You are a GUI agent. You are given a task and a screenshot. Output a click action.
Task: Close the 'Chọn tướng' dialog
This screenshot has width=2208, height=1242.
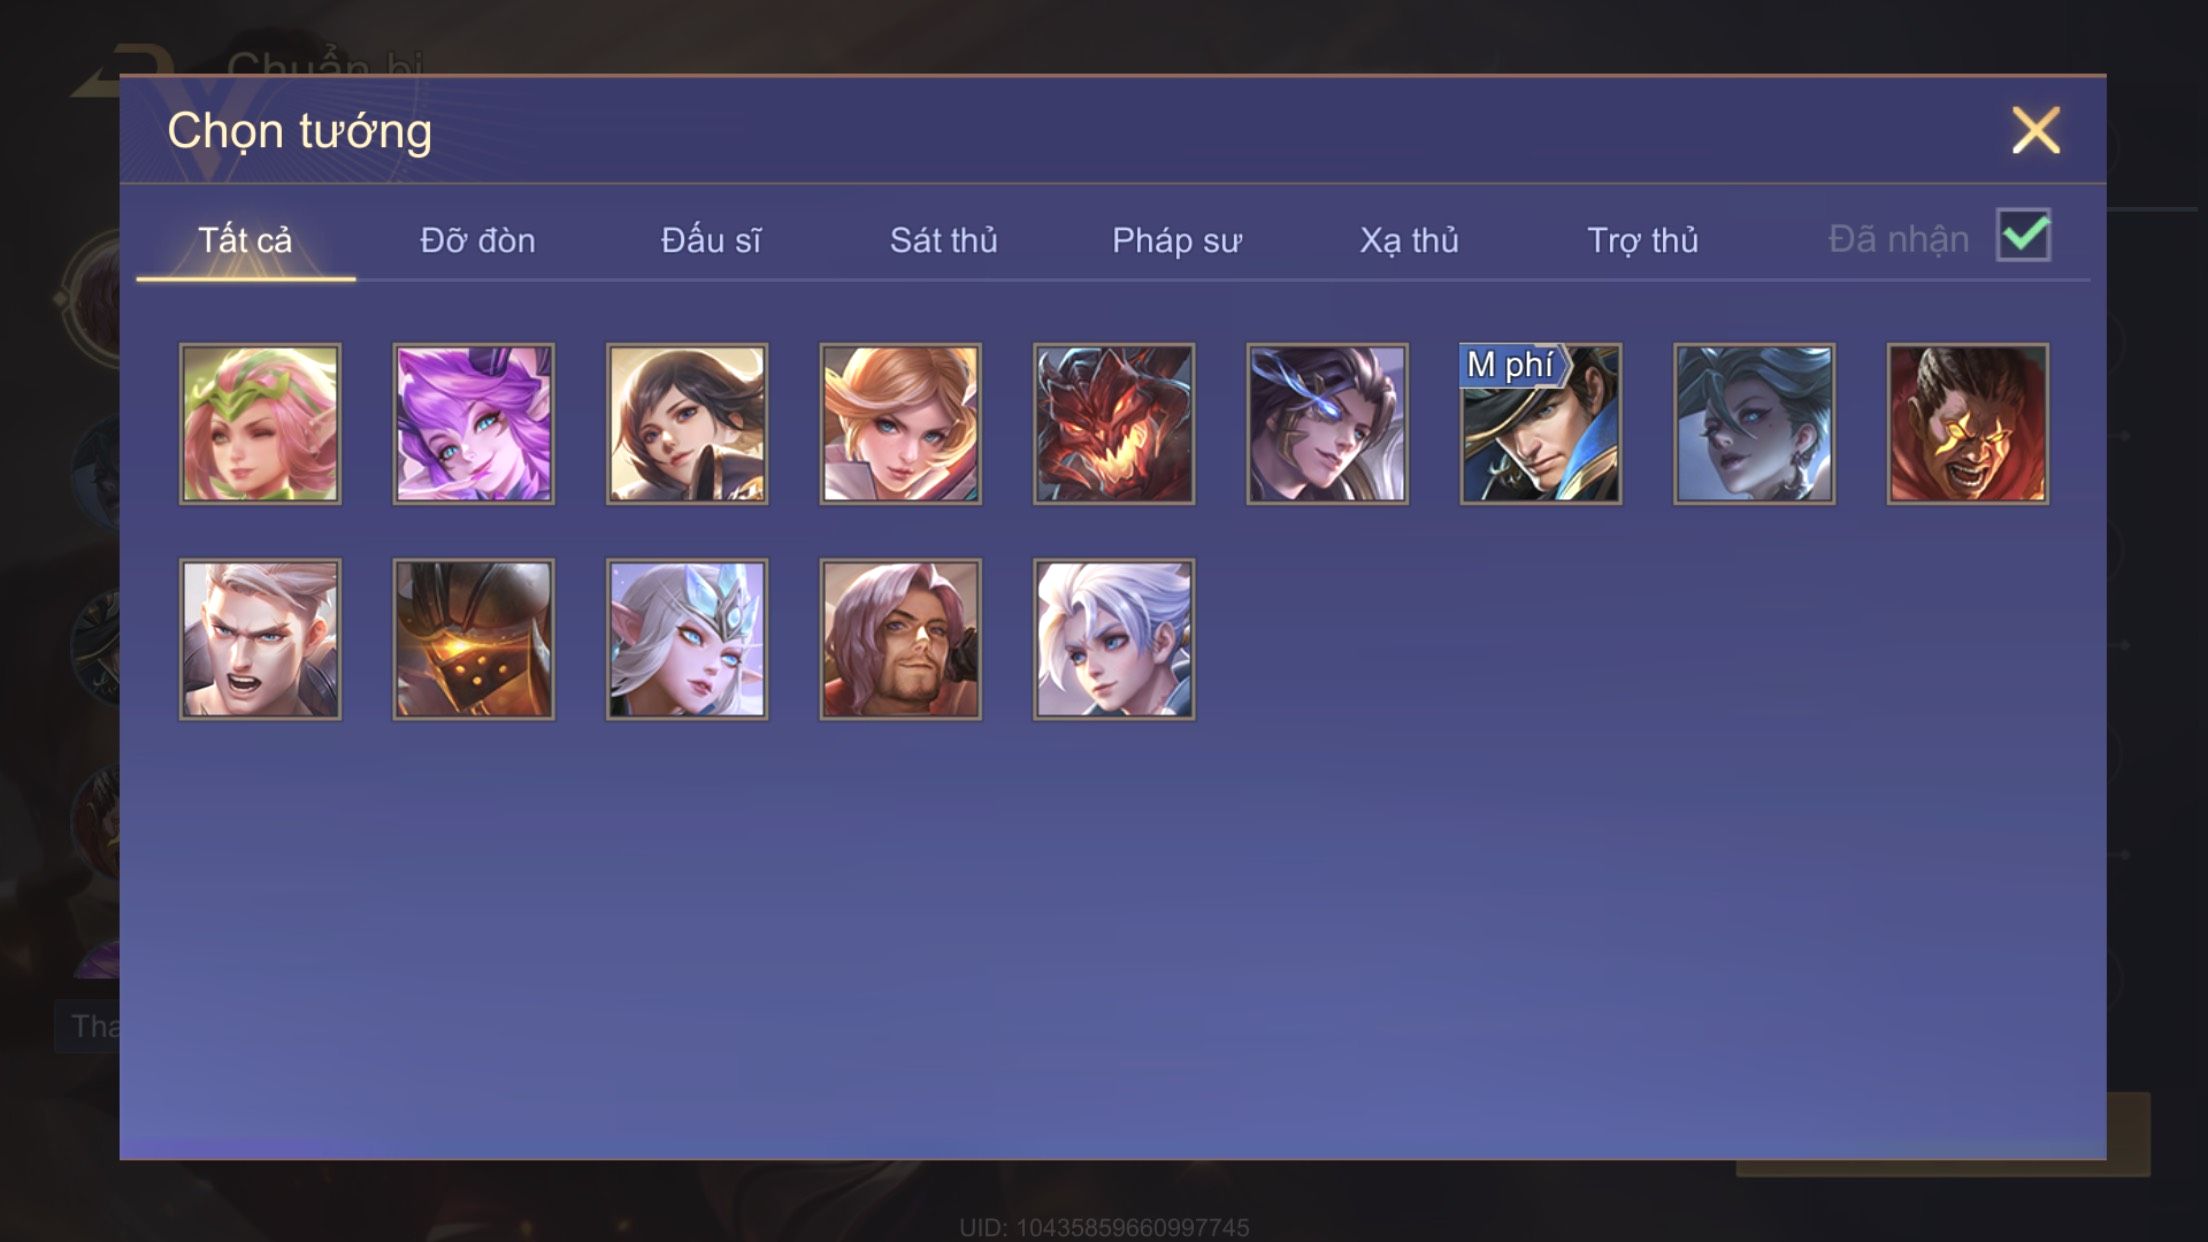[2036, 130]
